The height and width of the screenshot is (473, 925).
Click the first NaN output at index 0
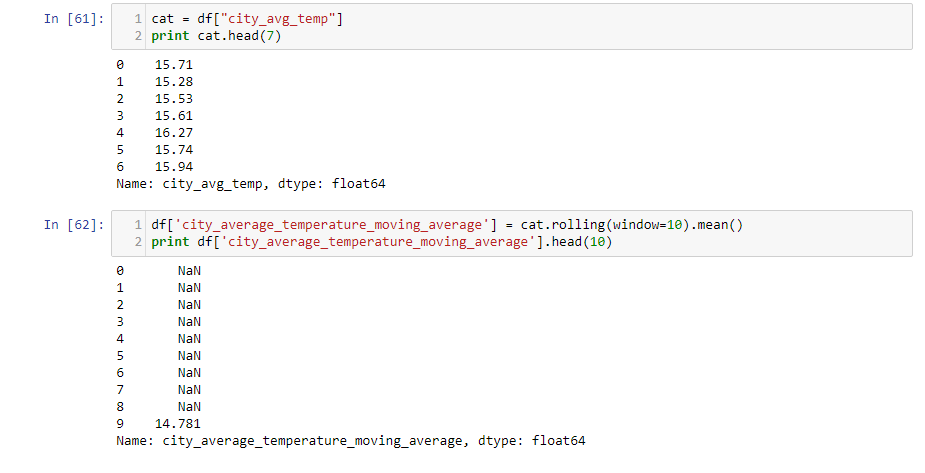coord(189,271)
